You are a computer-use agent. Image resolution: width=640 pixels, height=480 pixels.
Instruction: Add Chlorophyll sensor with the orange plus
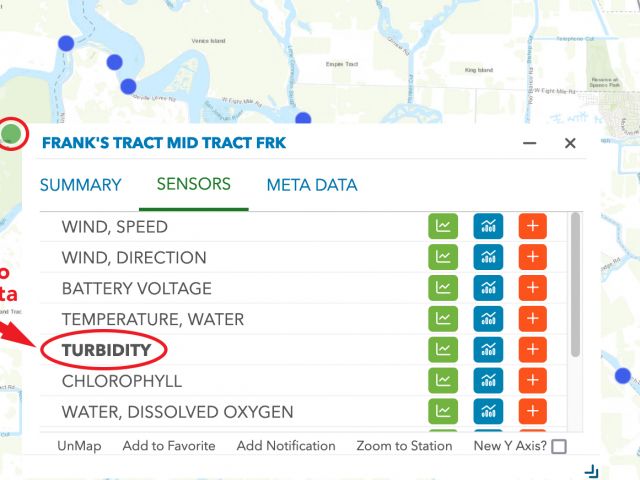pyautogui.click(x=533, y=380)
